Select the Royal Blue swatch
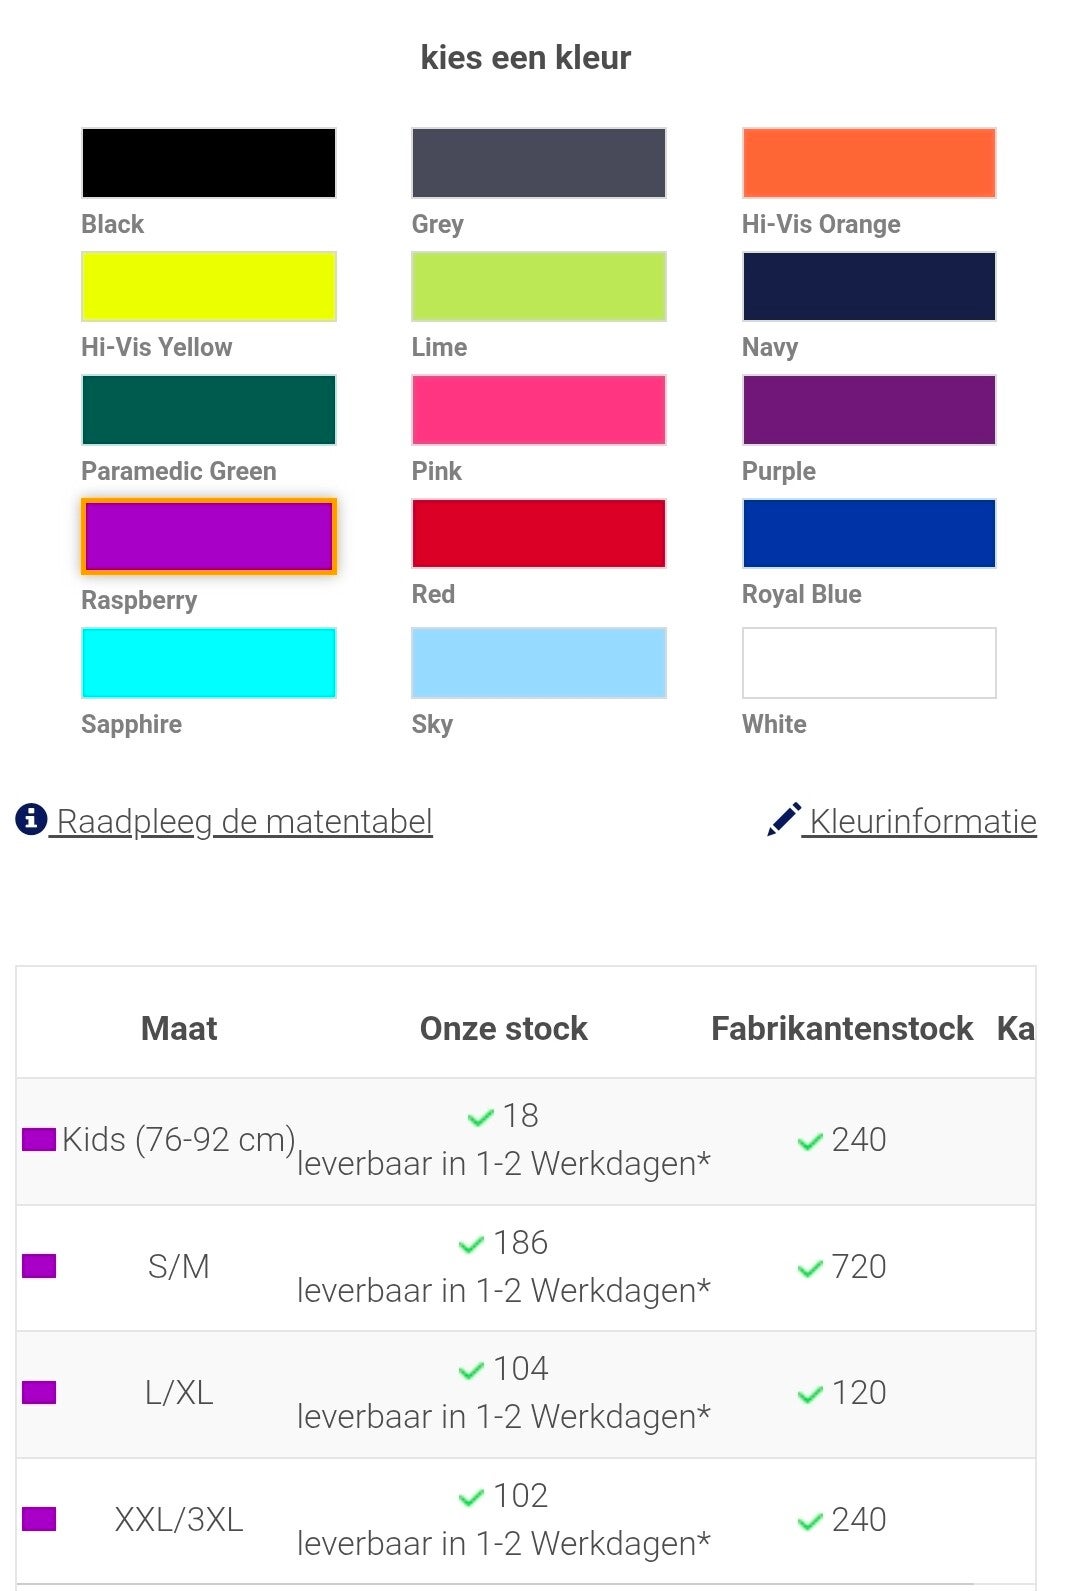 tap(868, 533)
